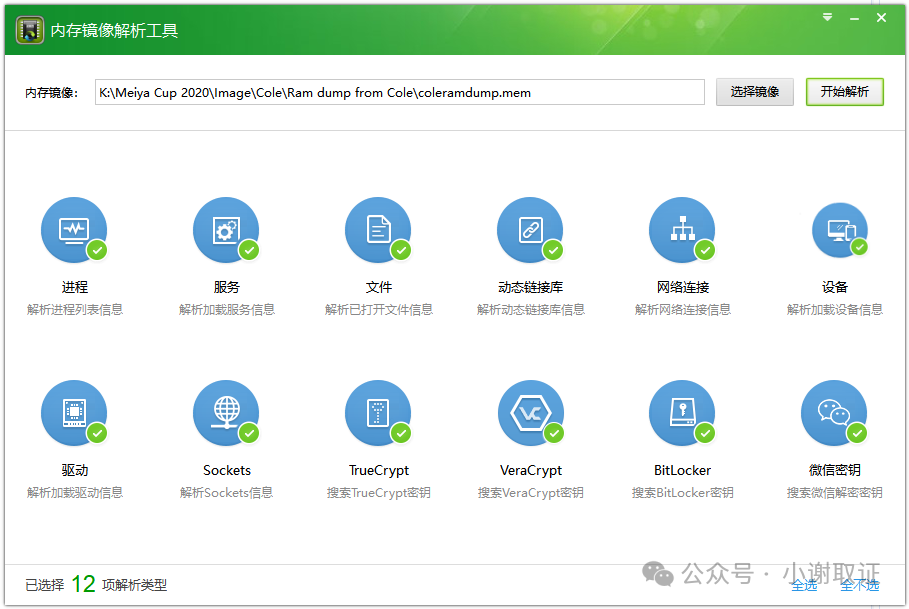
Task: Uncheck the green checkmark on 设备
Action: 859,247
